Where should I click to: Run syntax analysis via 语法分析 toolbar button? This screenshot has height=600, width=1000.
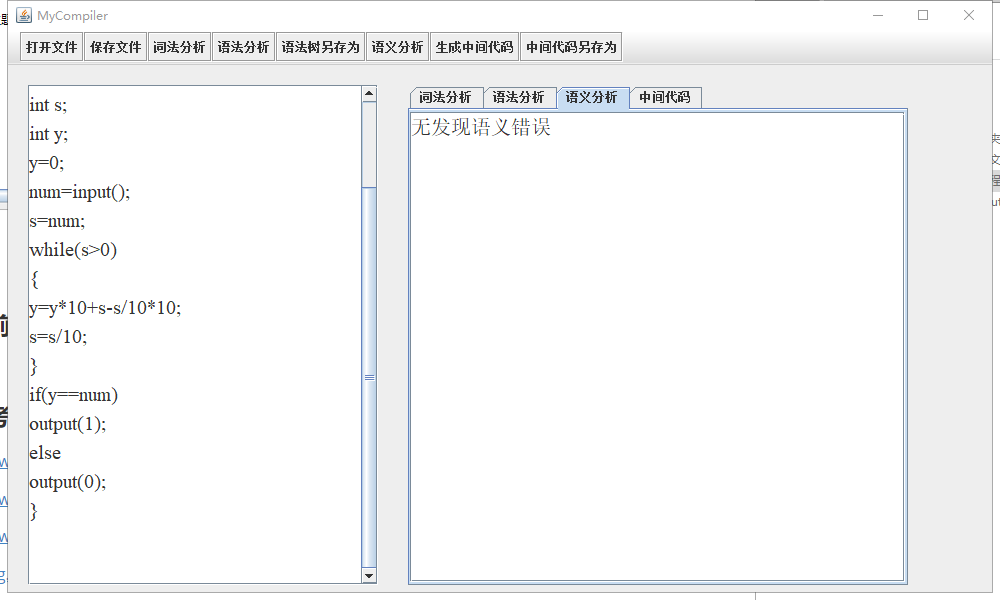(x=242, y=46)
